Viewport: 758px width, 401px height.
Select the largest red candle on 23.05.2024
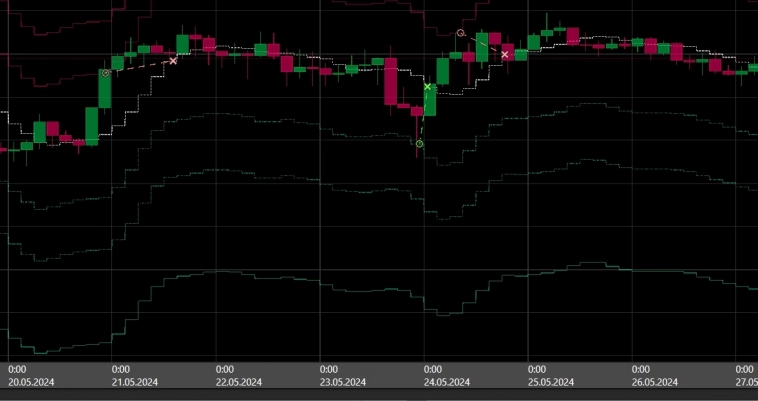tap(391, 81)
